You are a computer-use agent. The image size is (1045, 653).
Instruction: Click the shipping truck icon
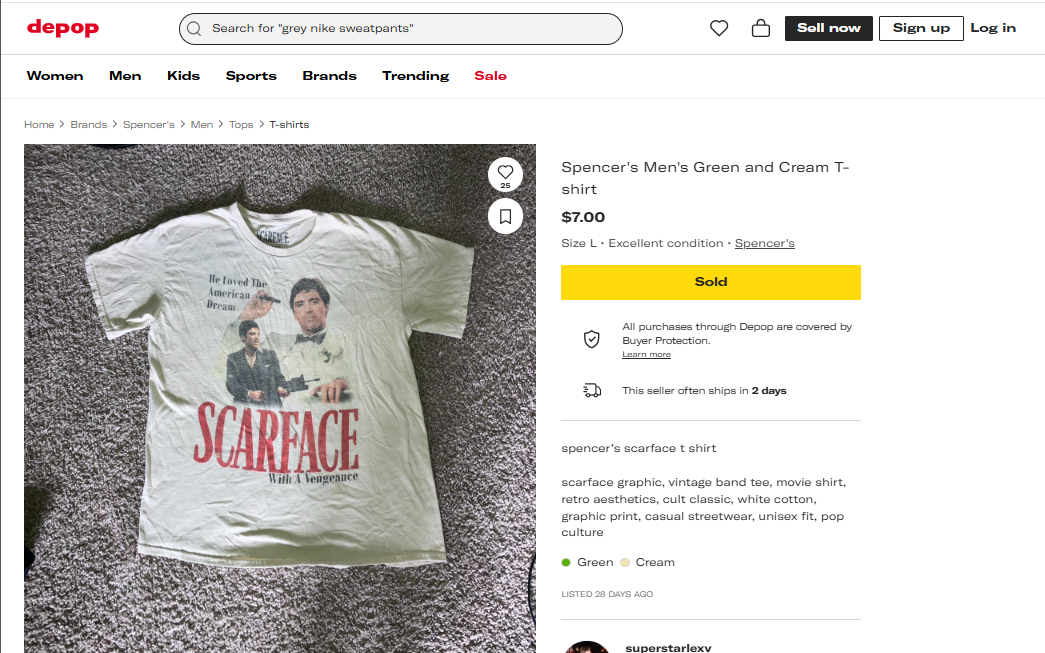[x=592, y=390]
